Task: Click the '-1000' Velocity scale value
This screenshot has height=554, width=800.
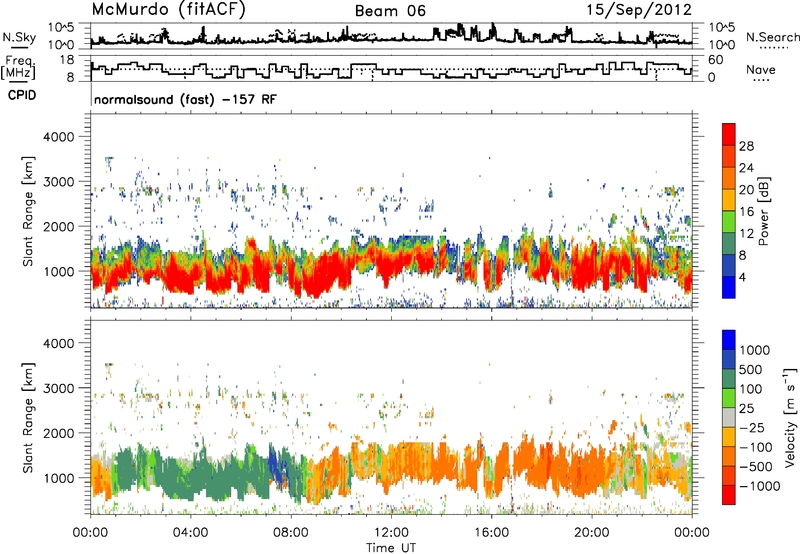Action: [759, 486]
